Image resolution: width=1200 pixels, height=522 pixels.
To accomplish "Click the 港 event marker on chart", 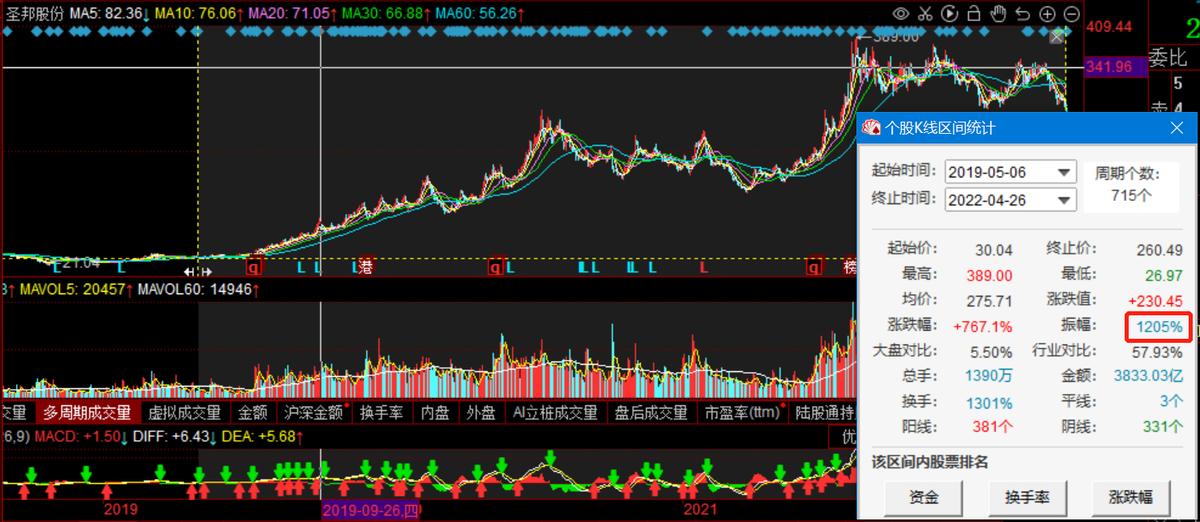I will coord(366,268).
